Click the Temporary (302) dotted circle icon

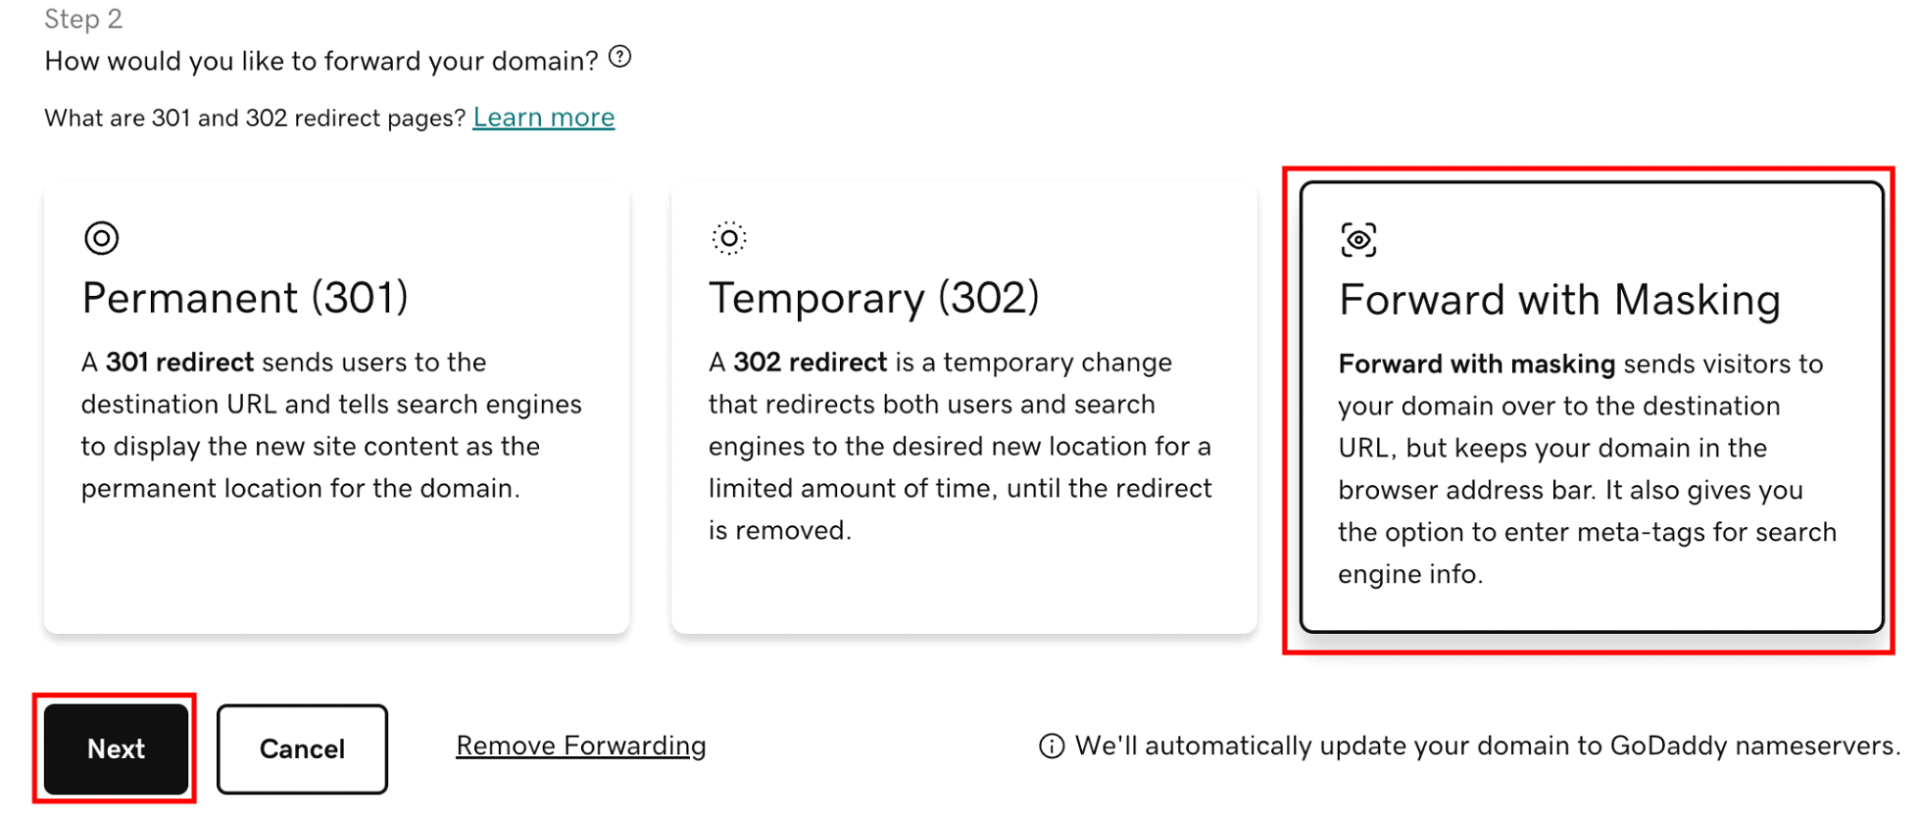(729, 238)
